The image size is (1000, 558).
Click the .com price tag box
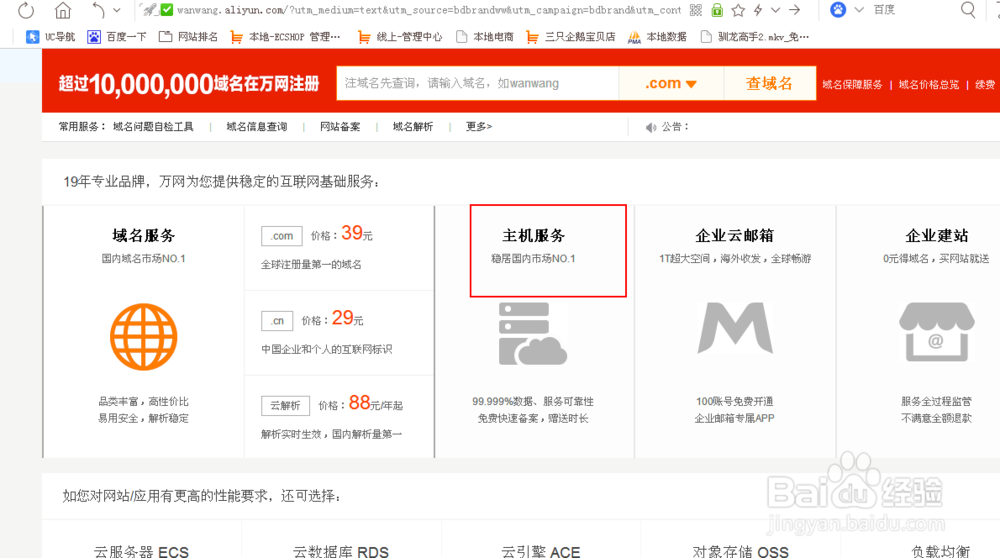click(x=281, y=236)
